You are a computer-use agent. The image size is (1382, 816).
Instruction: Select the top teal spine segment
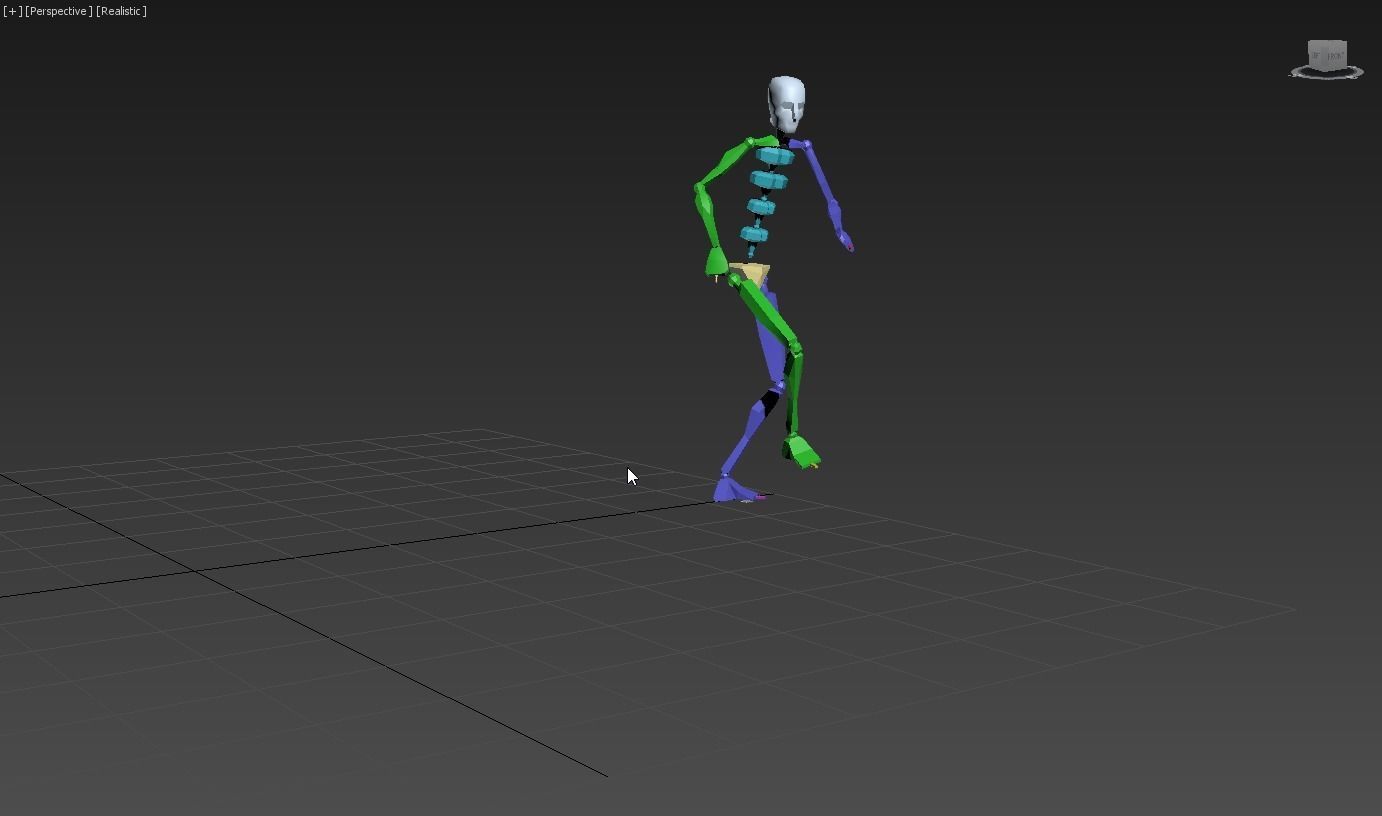(775, 157)
